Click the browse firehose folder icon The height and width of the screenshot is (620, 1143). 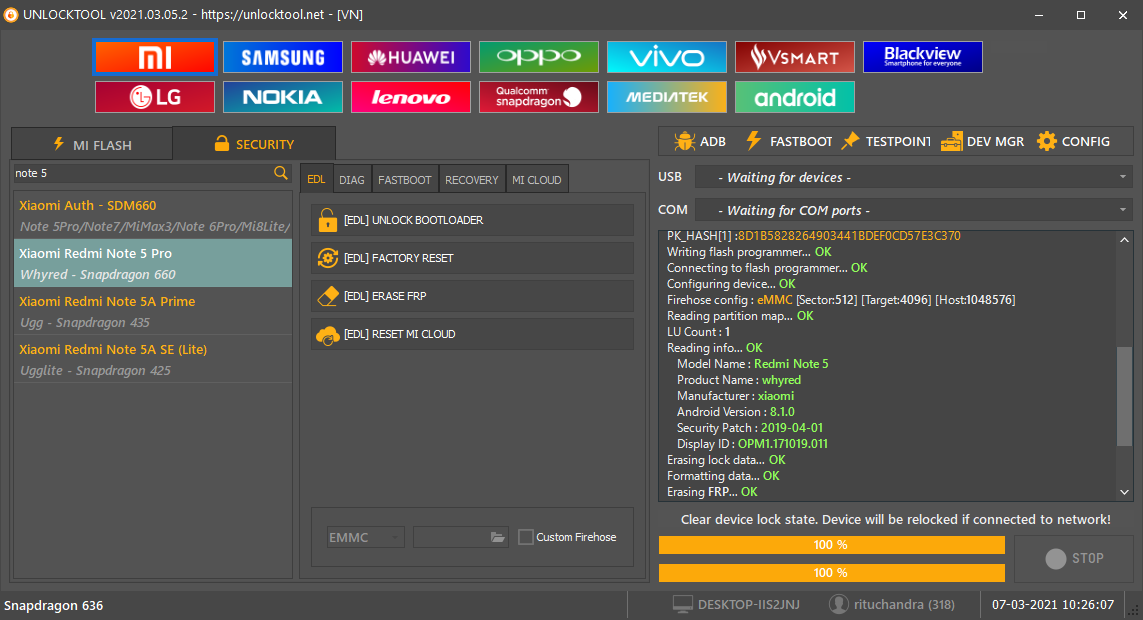click(x=497, y=537)
